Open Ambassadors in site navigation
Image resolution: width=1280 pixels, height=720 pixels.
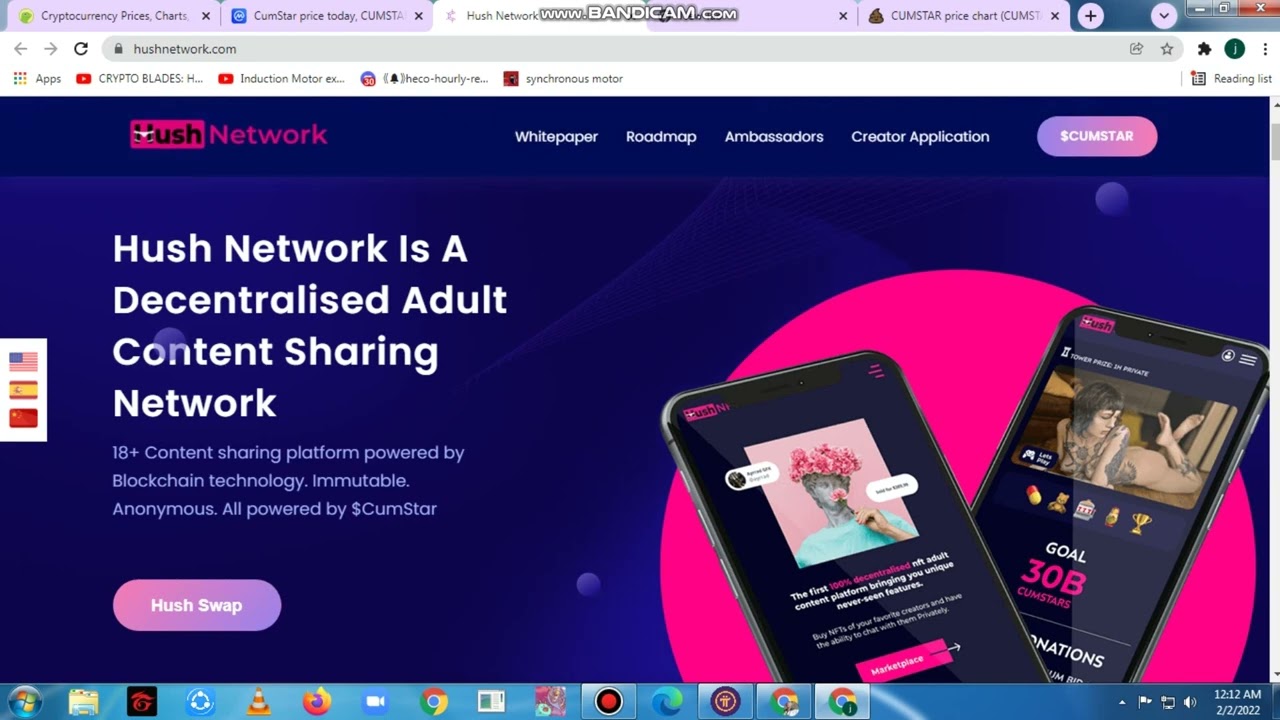[774, 137]
